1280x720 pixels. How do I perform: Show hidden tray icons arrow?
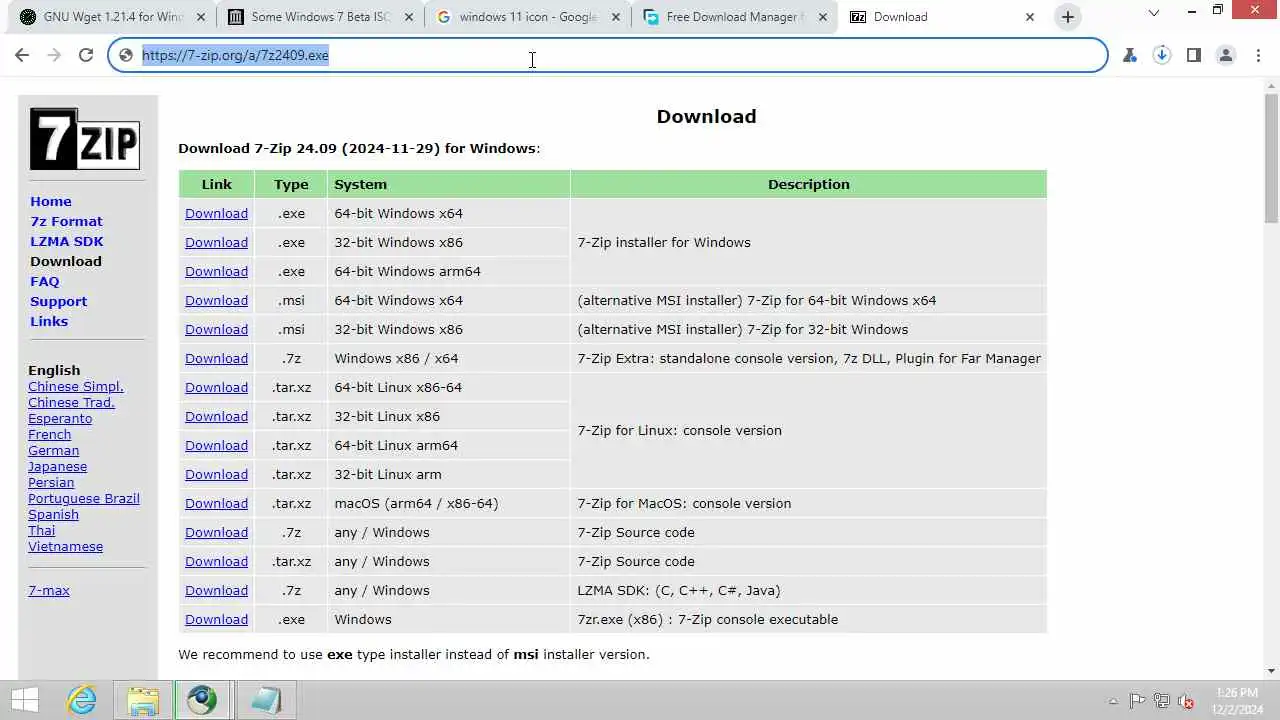(x=1113, y=701)
